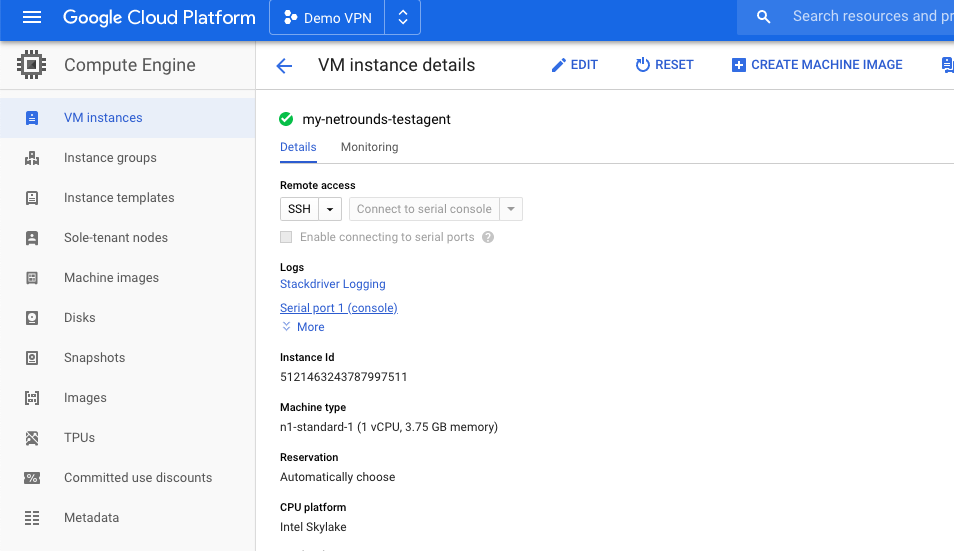954x551 pixels.
Task: Go back with the left arrow
Action: [x=284, y=66]
